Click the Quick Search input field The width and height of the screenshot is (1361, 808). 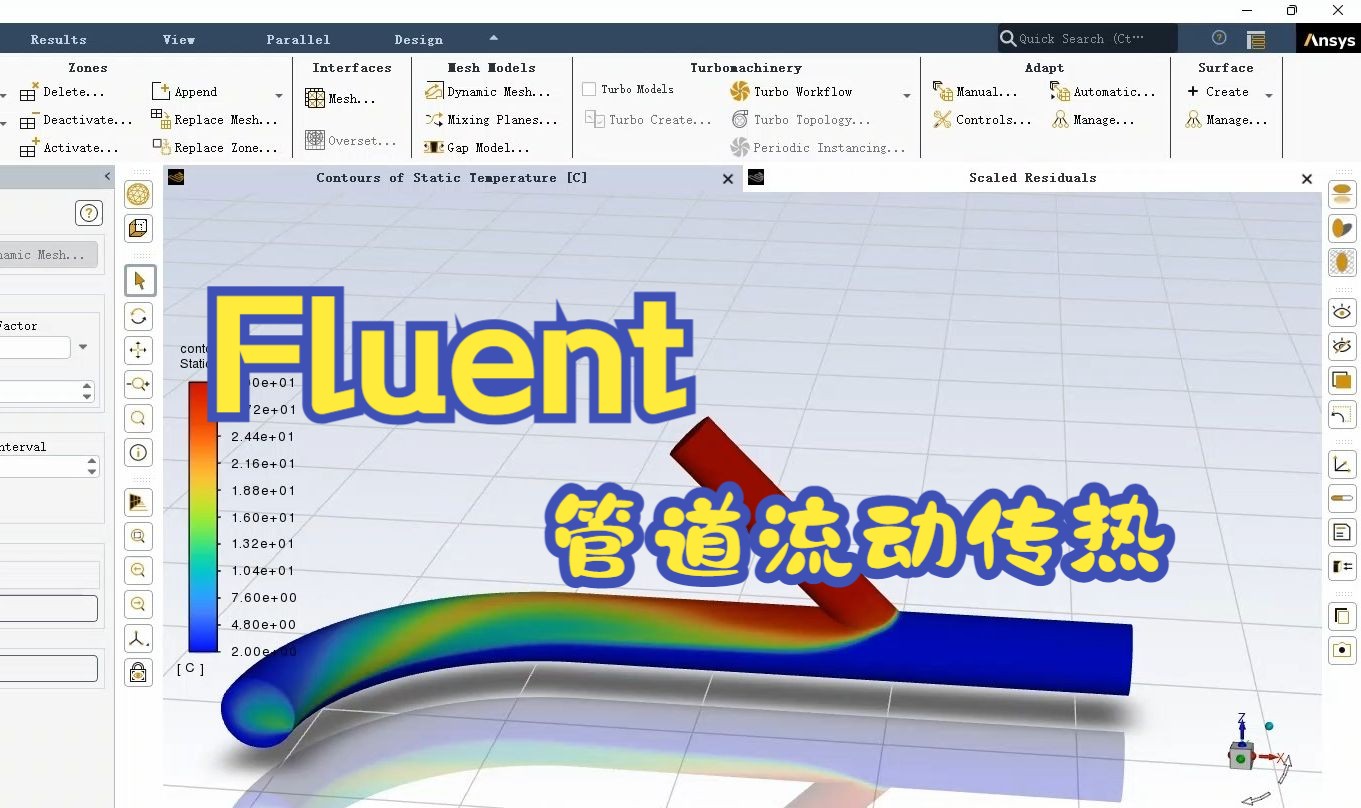tap(1087, 39)
